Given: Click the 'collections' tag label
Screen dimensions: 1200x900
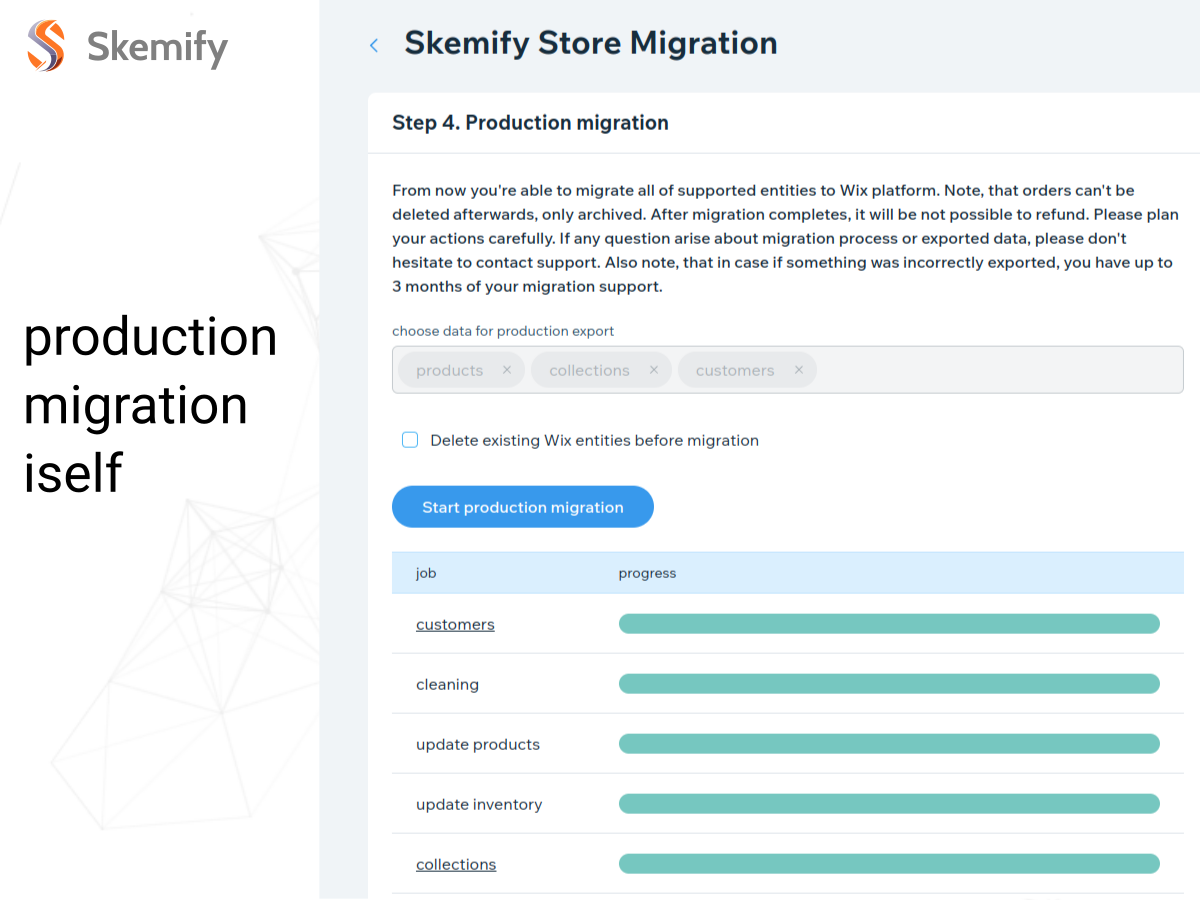Looking at the screenshot, I should (x=589, y=370).
